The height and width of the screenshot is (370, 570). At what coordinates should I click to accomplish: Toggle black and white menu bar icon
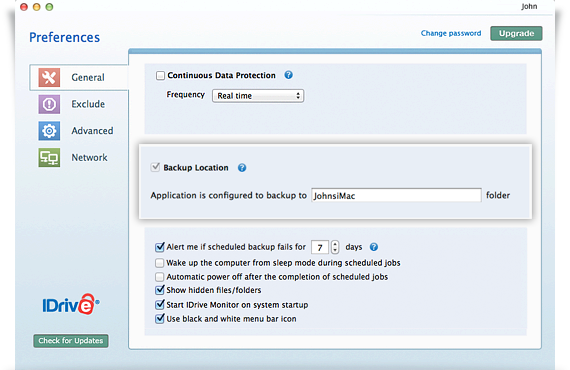tap(160, 319)
